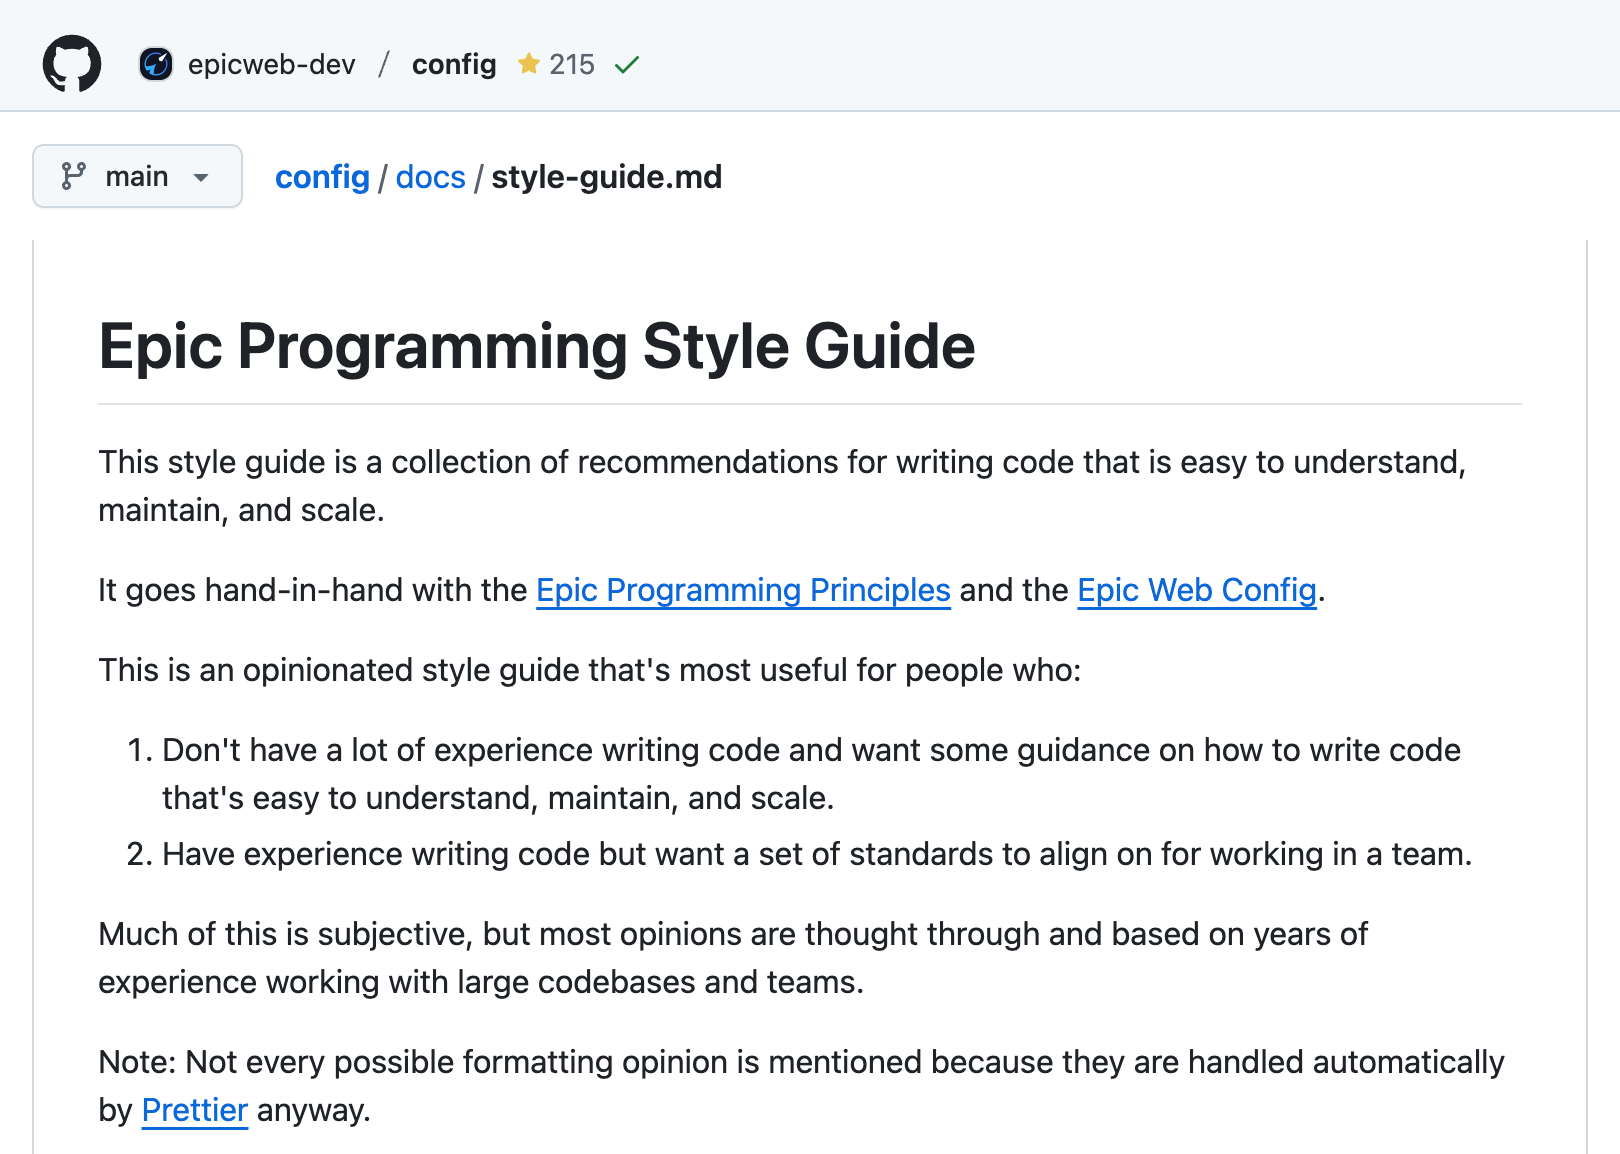1620x1154 pixels.
Task: Click the green checkmark status icon
Action: (627, 65)
